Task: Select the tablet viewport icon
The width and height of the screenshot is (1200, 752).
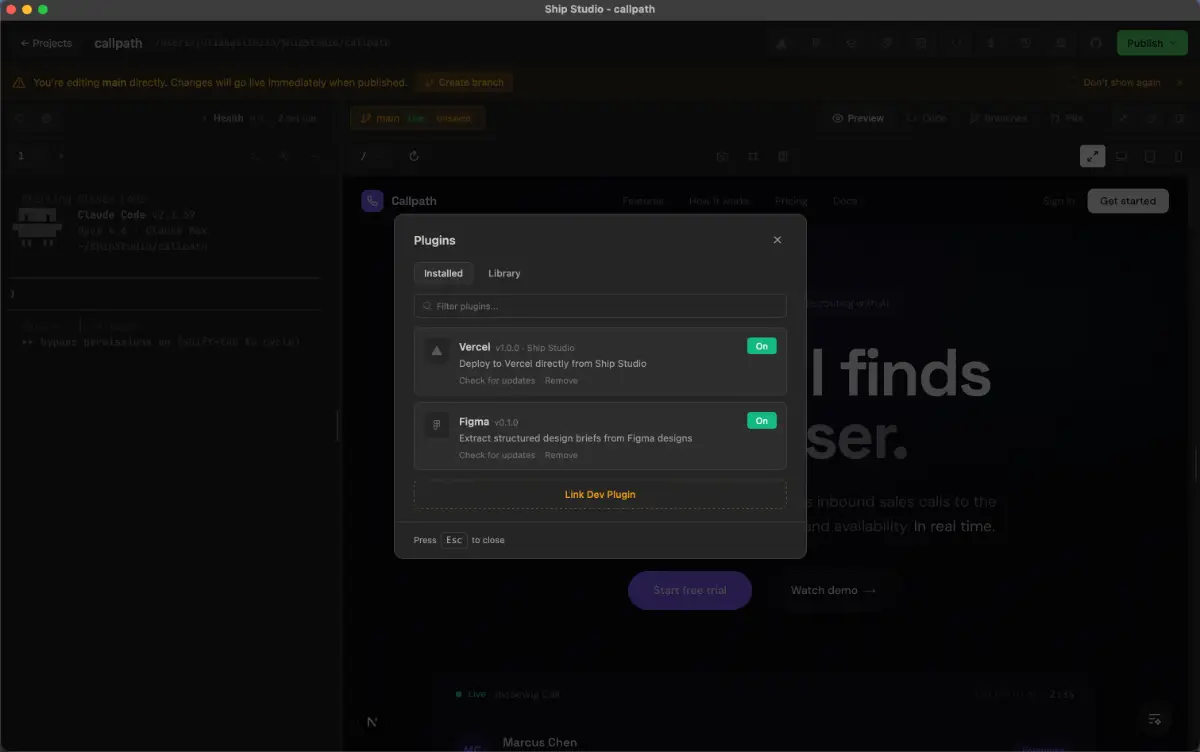Action: (x=1150, y=156)
